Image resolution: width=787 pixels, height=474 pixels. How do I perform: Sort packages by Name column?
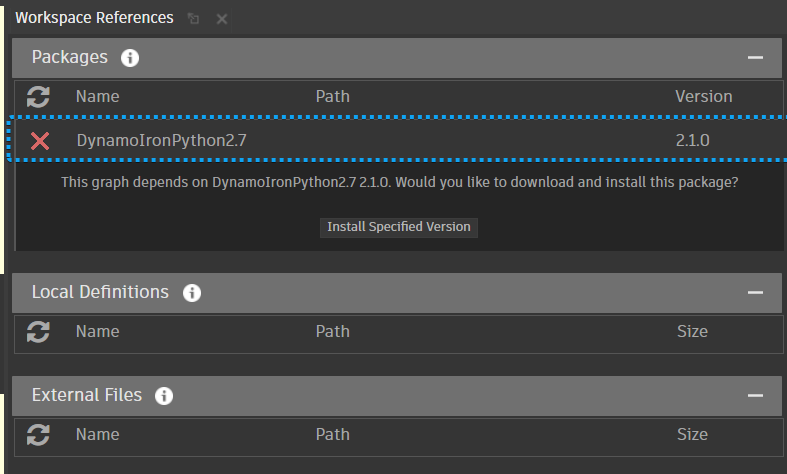97,97
